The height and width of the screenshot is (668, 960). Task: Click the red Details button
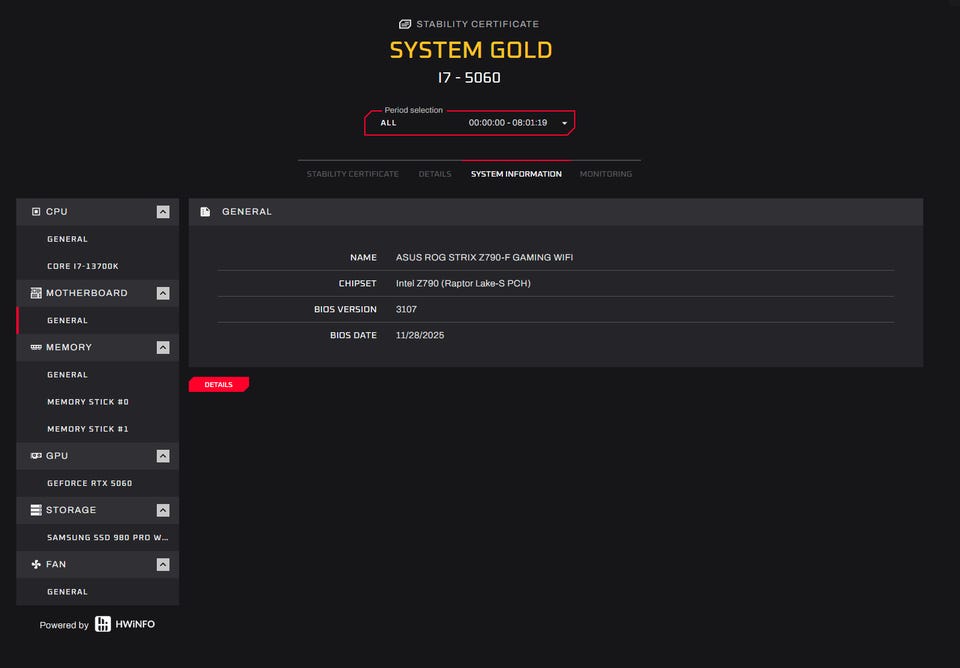coord(219,385)
